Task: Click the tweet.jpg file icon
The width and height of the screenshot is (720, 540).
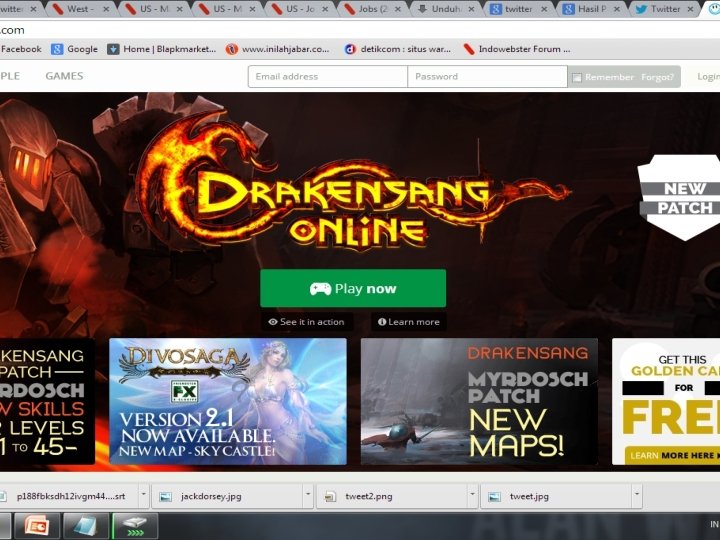Action: point(494,496)
